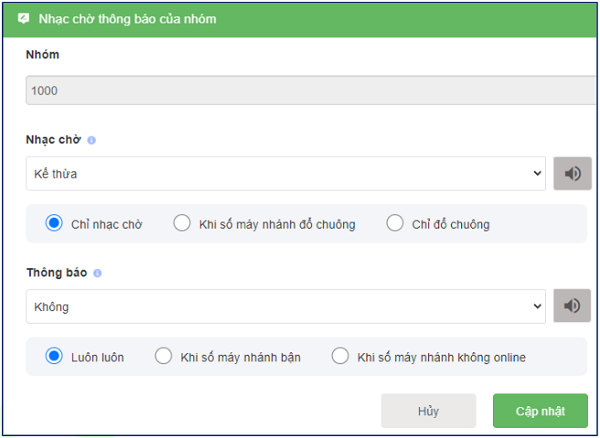Open the Thông báo Không dropdown
This screenshot has height=438, width=600.
point(286,306)
